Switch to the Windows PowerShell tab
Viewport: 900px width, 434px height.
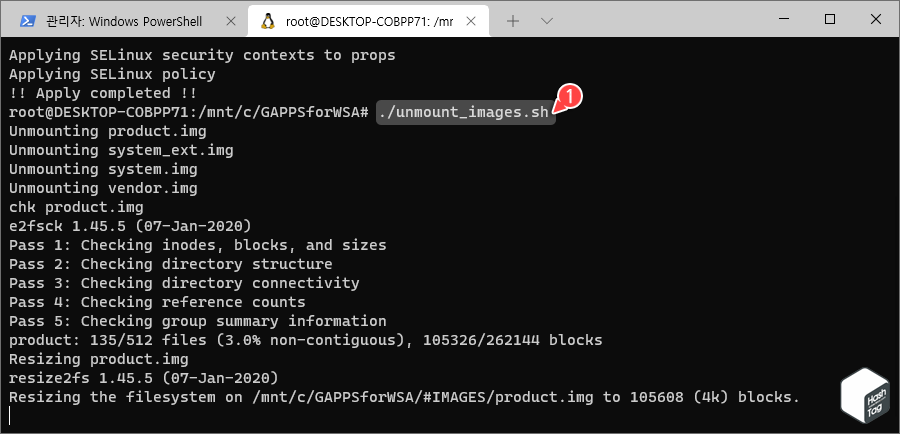123,21
